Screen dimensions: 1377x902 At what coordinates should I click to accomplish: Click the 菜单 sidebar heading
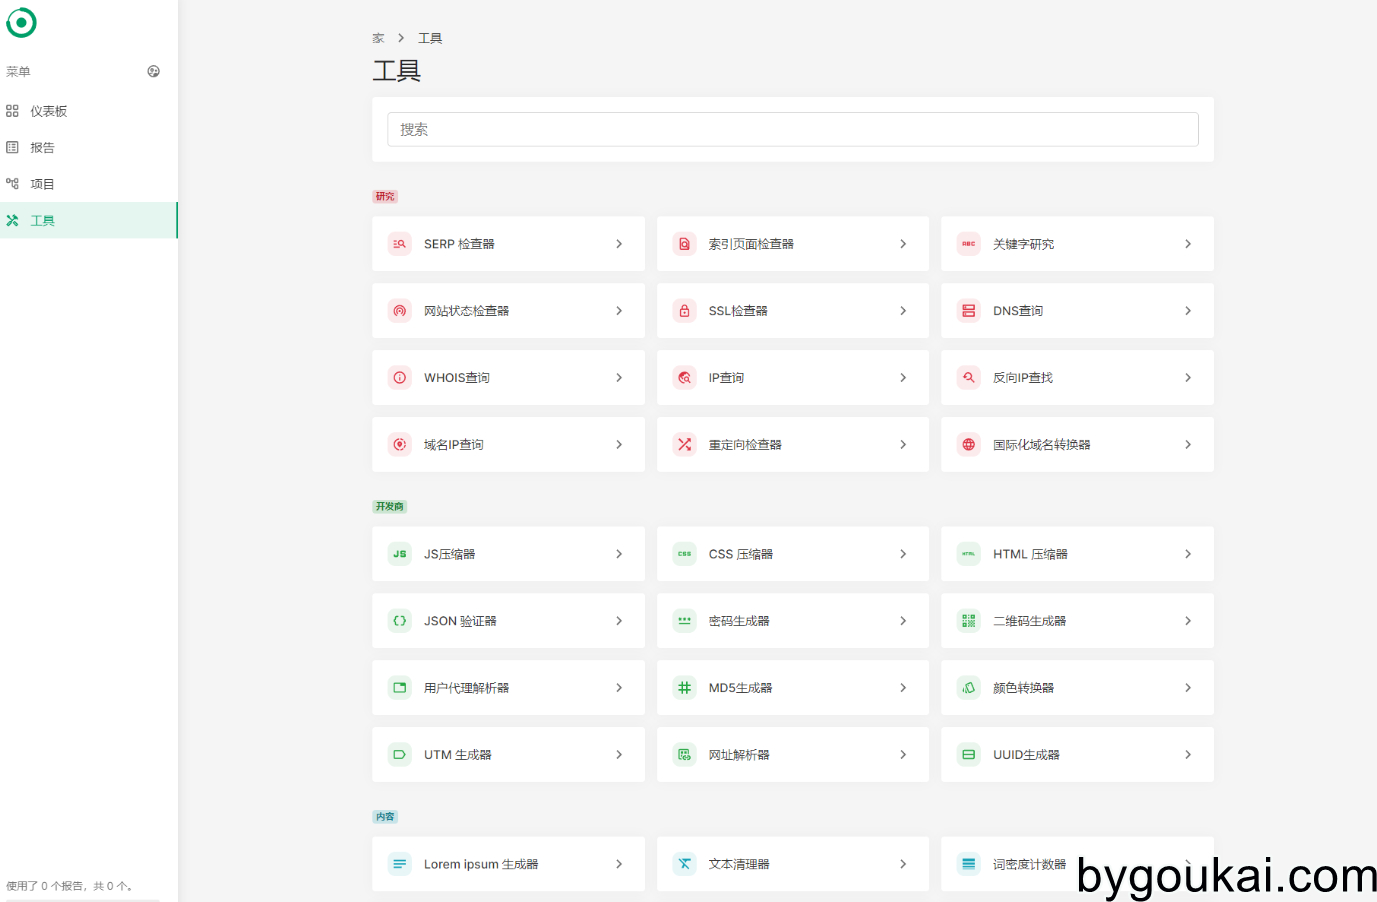pos(18,72)
